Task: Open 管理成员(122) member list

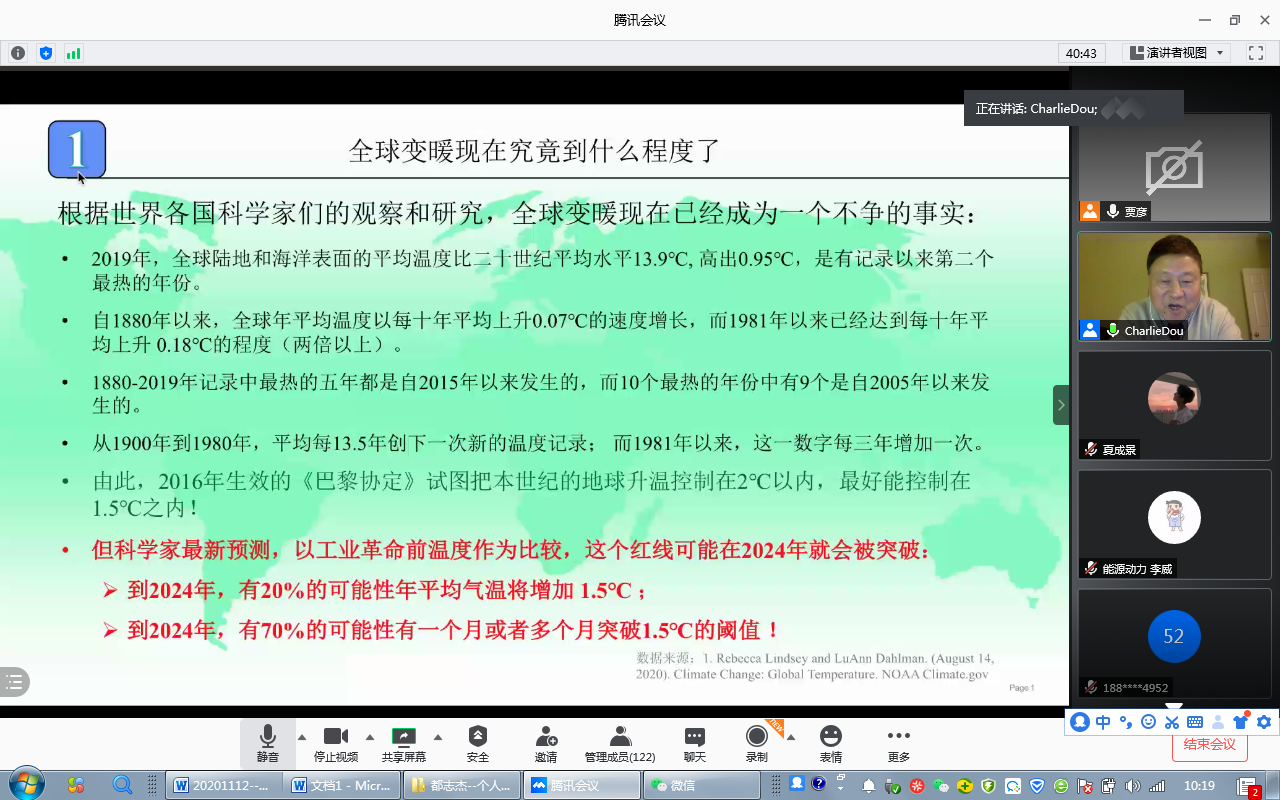Action: point(620,744)
